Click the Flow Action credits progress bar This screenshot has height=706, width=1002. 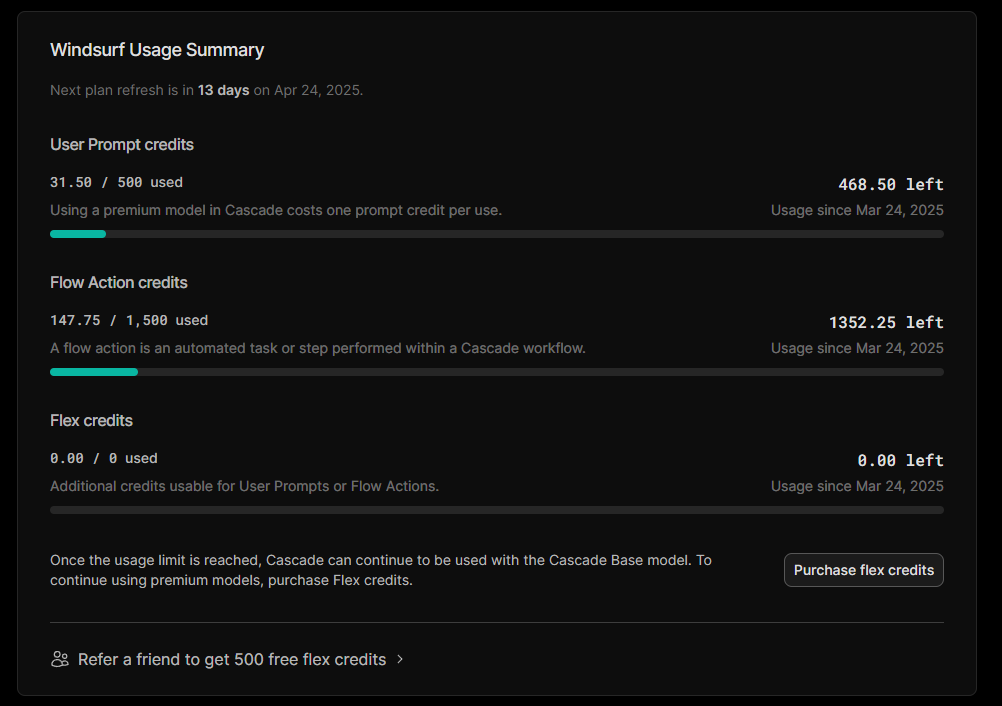click(496, 372)
